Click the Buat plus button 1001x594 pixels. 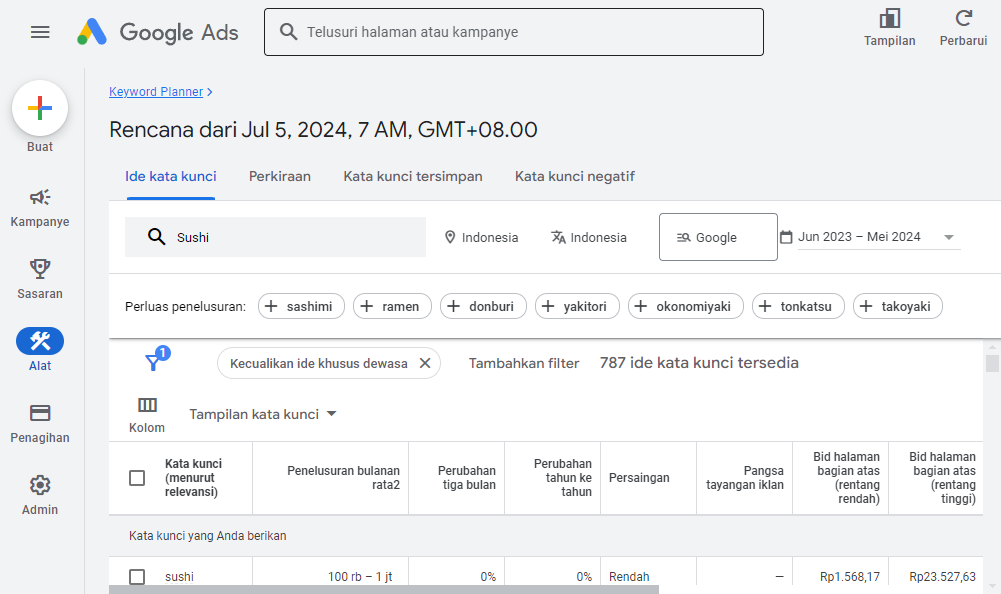tap(40, 108)
